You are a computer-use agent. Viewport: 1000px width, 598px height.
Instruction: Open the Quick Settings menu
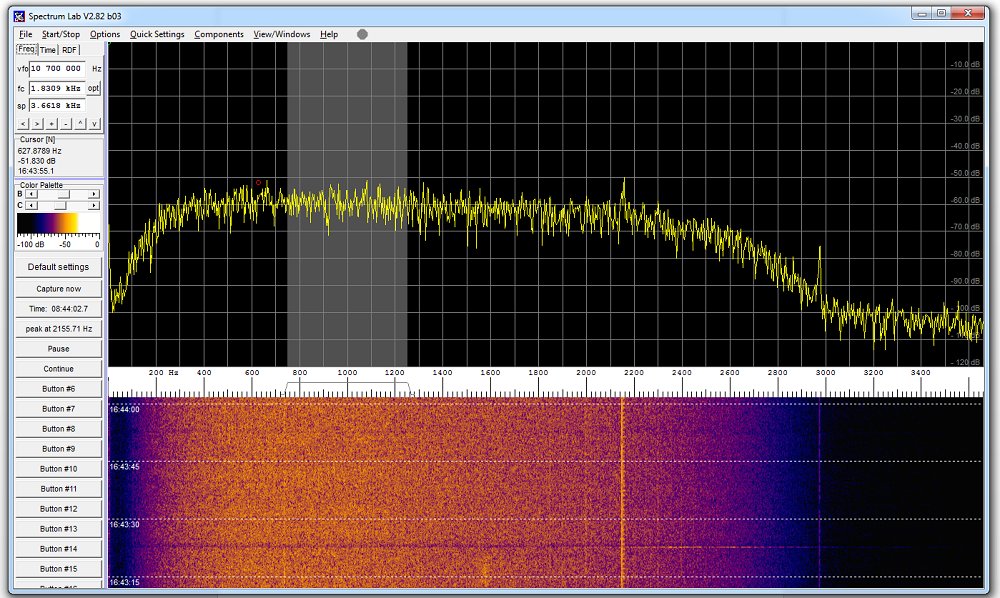(157, 34)
